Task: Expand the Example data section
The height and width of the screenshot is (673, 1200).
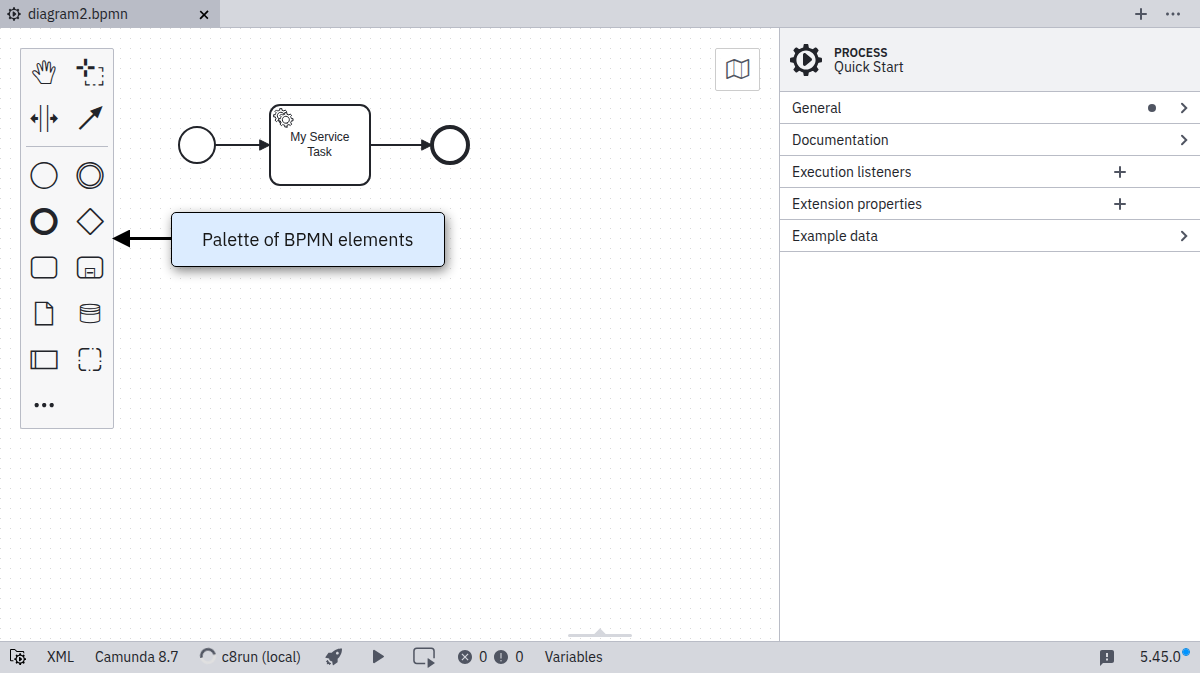Action: point(989,236)
